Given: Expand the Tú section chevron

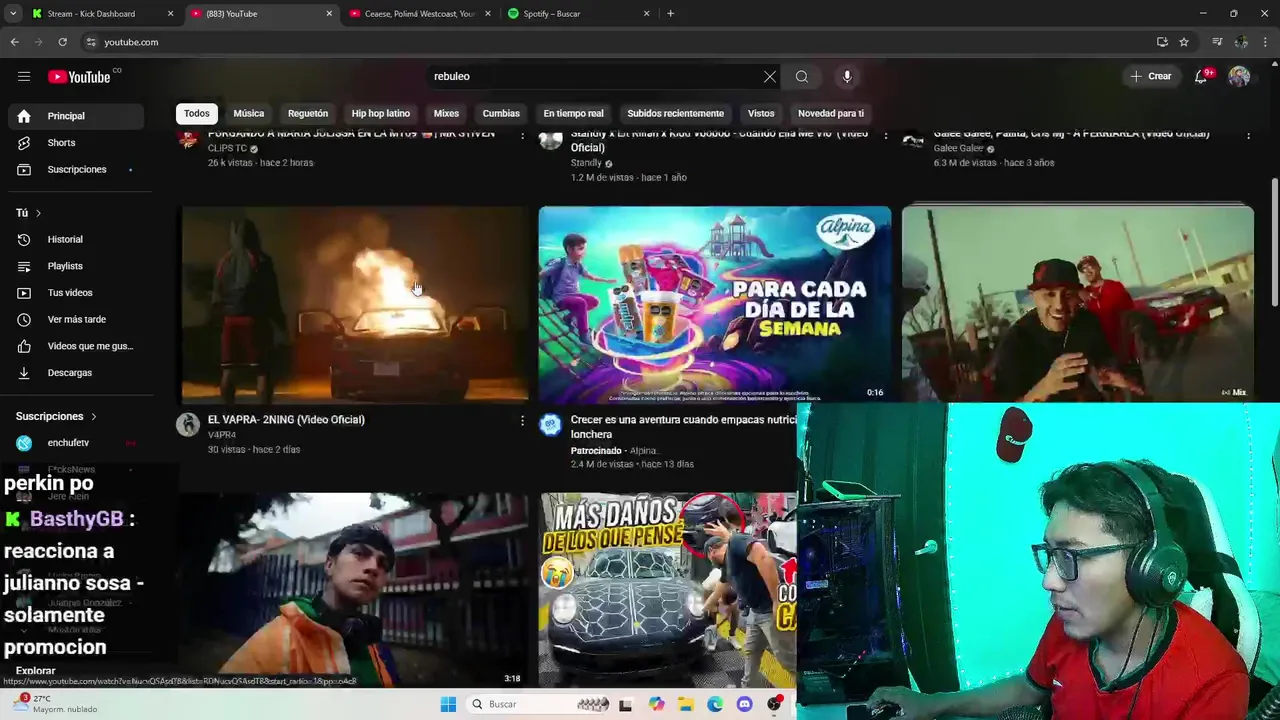Looking at the screenshot, I should click(x=38, y=213).
